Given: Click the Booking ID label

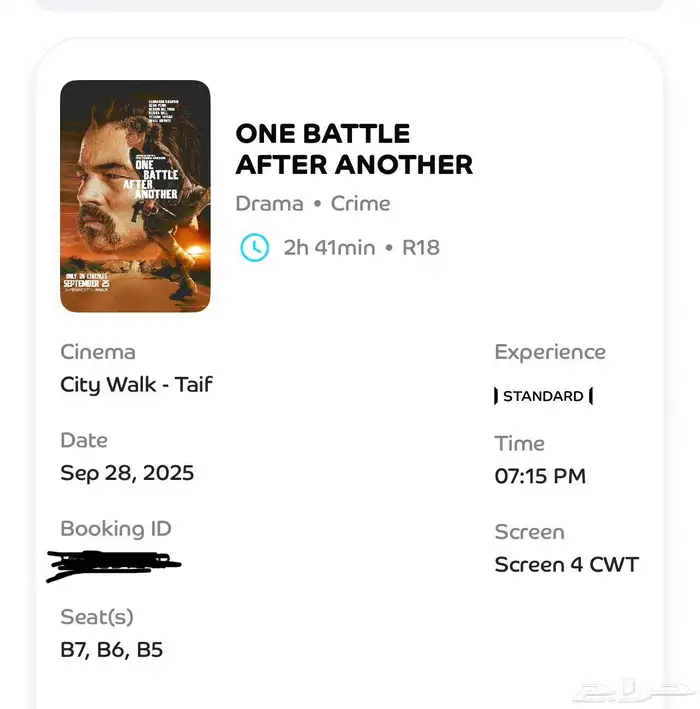Looking at the screenshot, I should point(116,529).
